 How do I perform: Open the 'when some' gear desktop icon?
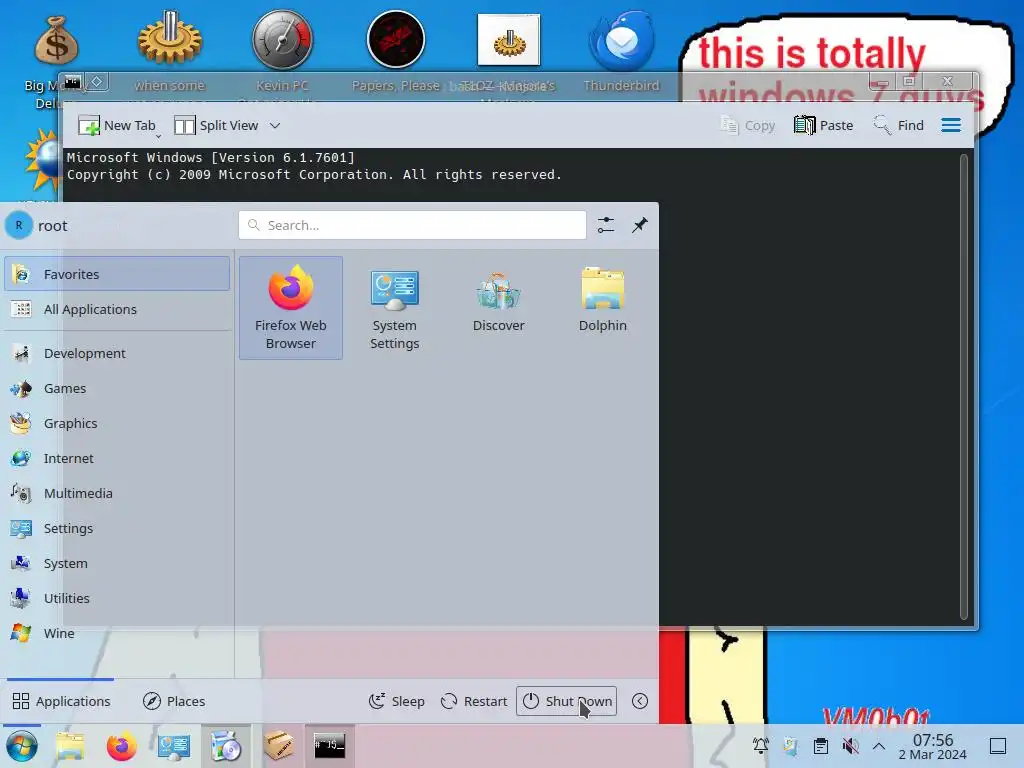pos(170,52)
